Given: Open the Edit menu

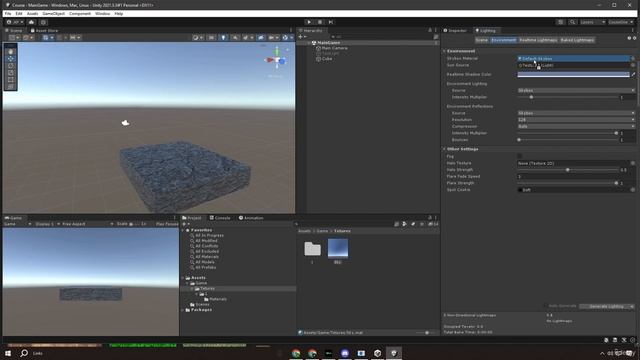Looking at the screenshot, I should 19,13.
